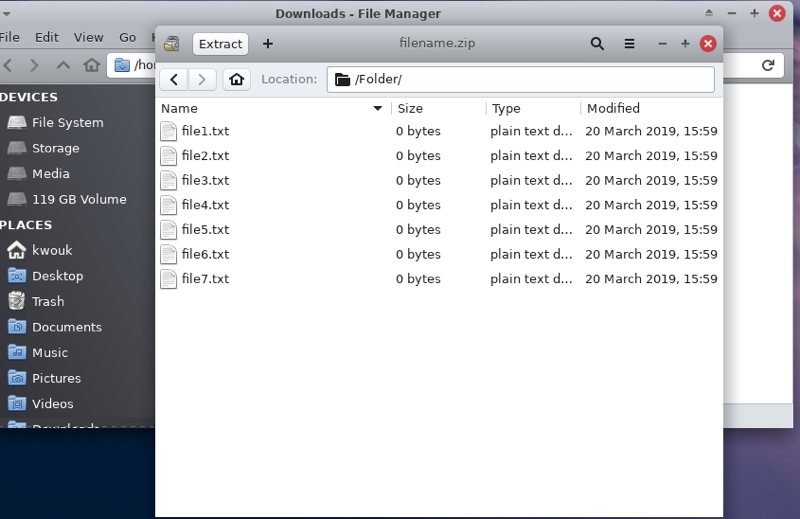Select the 119 GB Volume device
The height and width of the screenshot is (519, 800).
(79, 199)
